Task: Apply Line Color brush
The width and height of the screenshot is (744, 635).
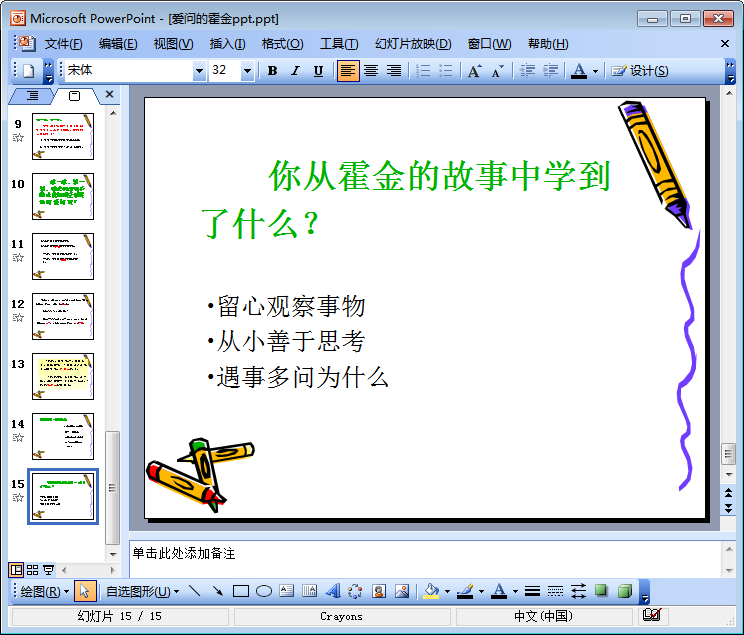Action: pos(465,591)
